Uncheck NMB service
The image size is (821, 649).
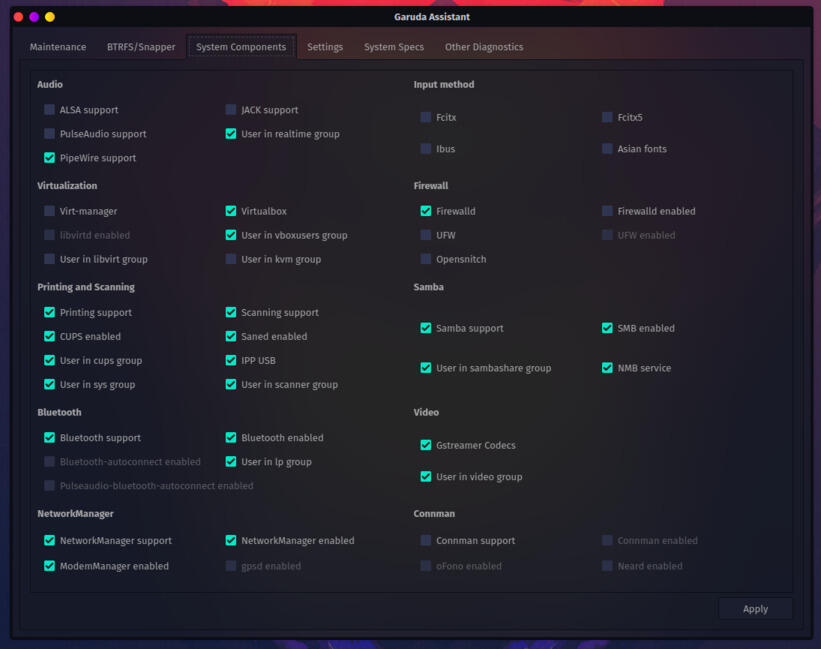point(607,368)
